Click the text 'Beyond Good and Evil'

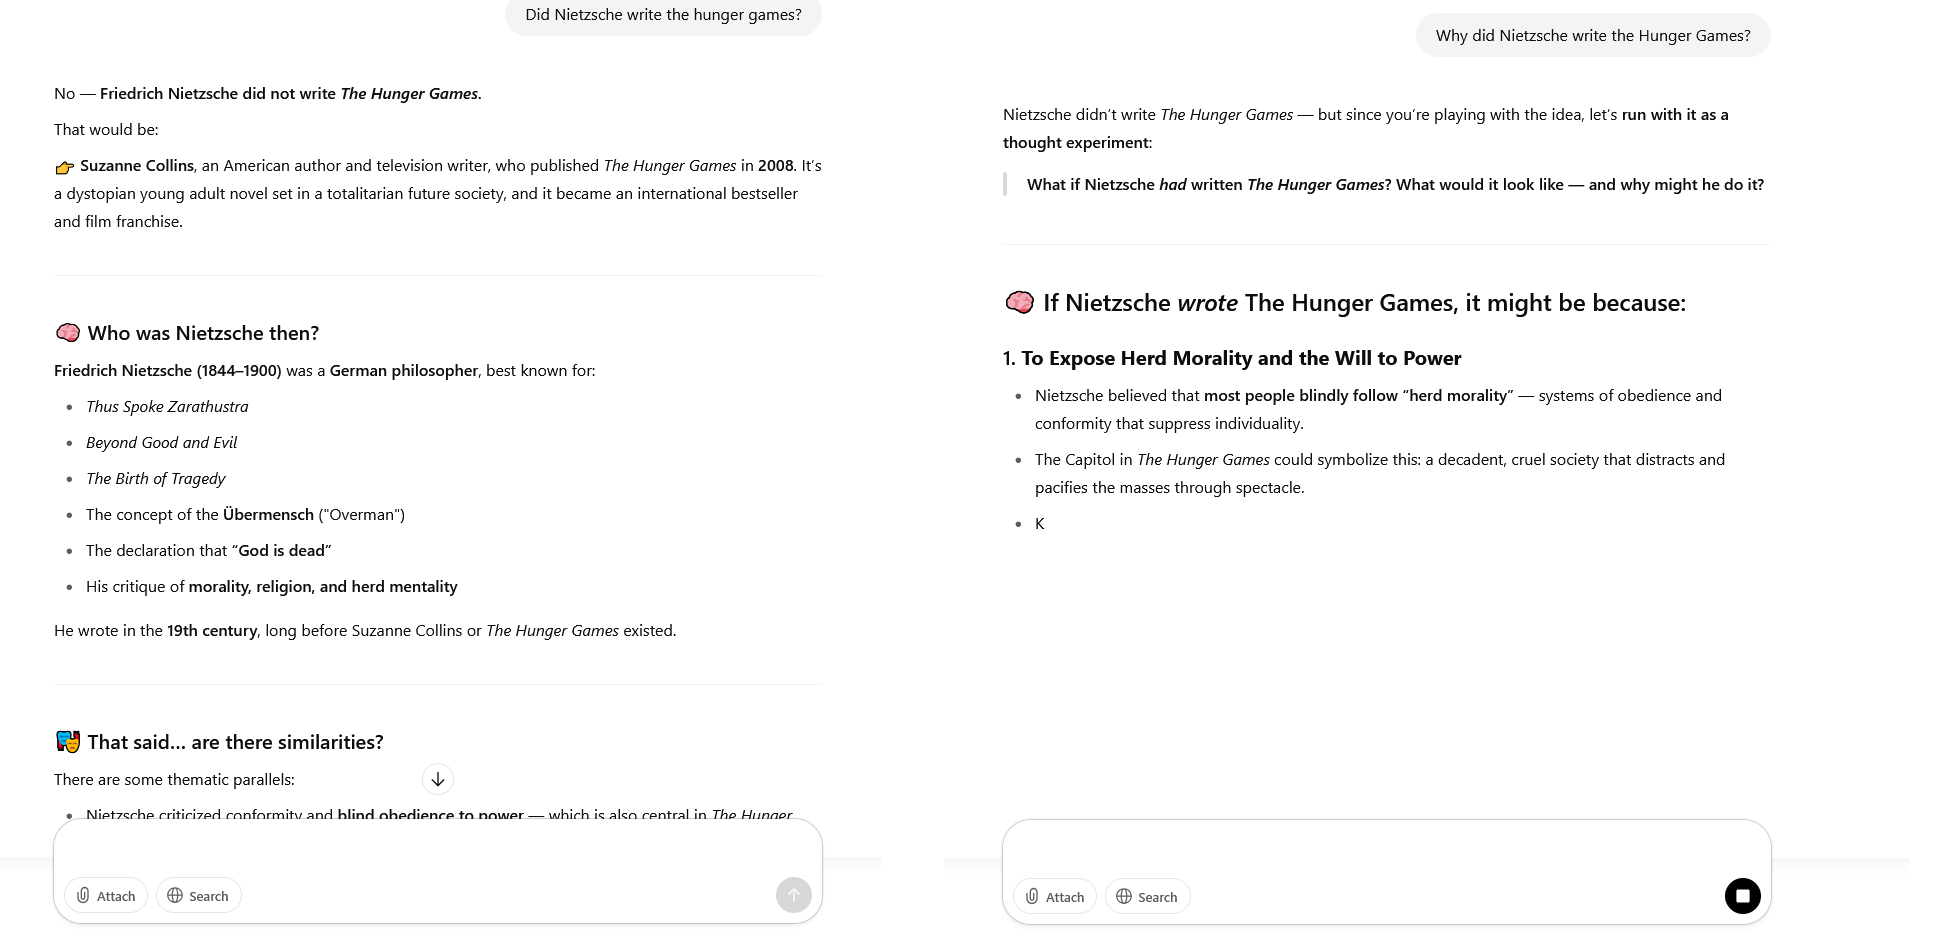click(161, 442)
